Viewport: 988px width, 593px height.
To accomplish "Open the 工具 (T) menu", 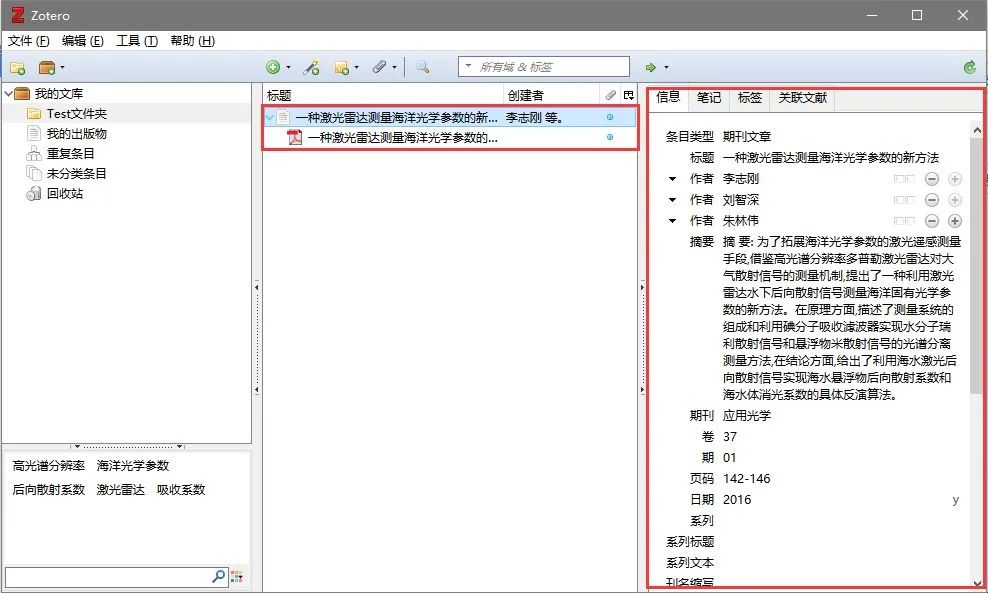I will (x=137, y=41).
